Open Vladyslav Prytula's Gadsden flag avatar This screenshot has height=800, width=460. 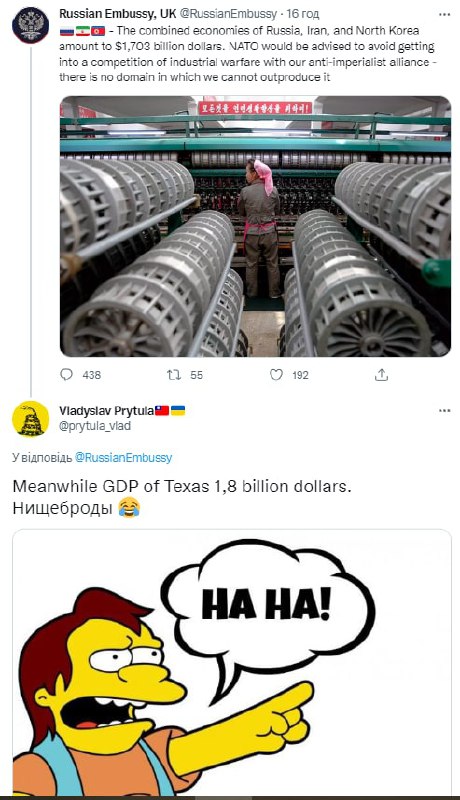click(x=30, y=419)
